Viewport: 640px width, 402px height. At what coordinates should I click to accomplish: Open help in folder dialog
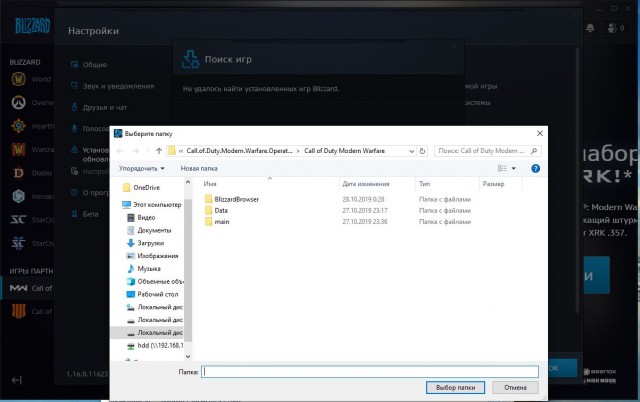(x=536, y=169)
